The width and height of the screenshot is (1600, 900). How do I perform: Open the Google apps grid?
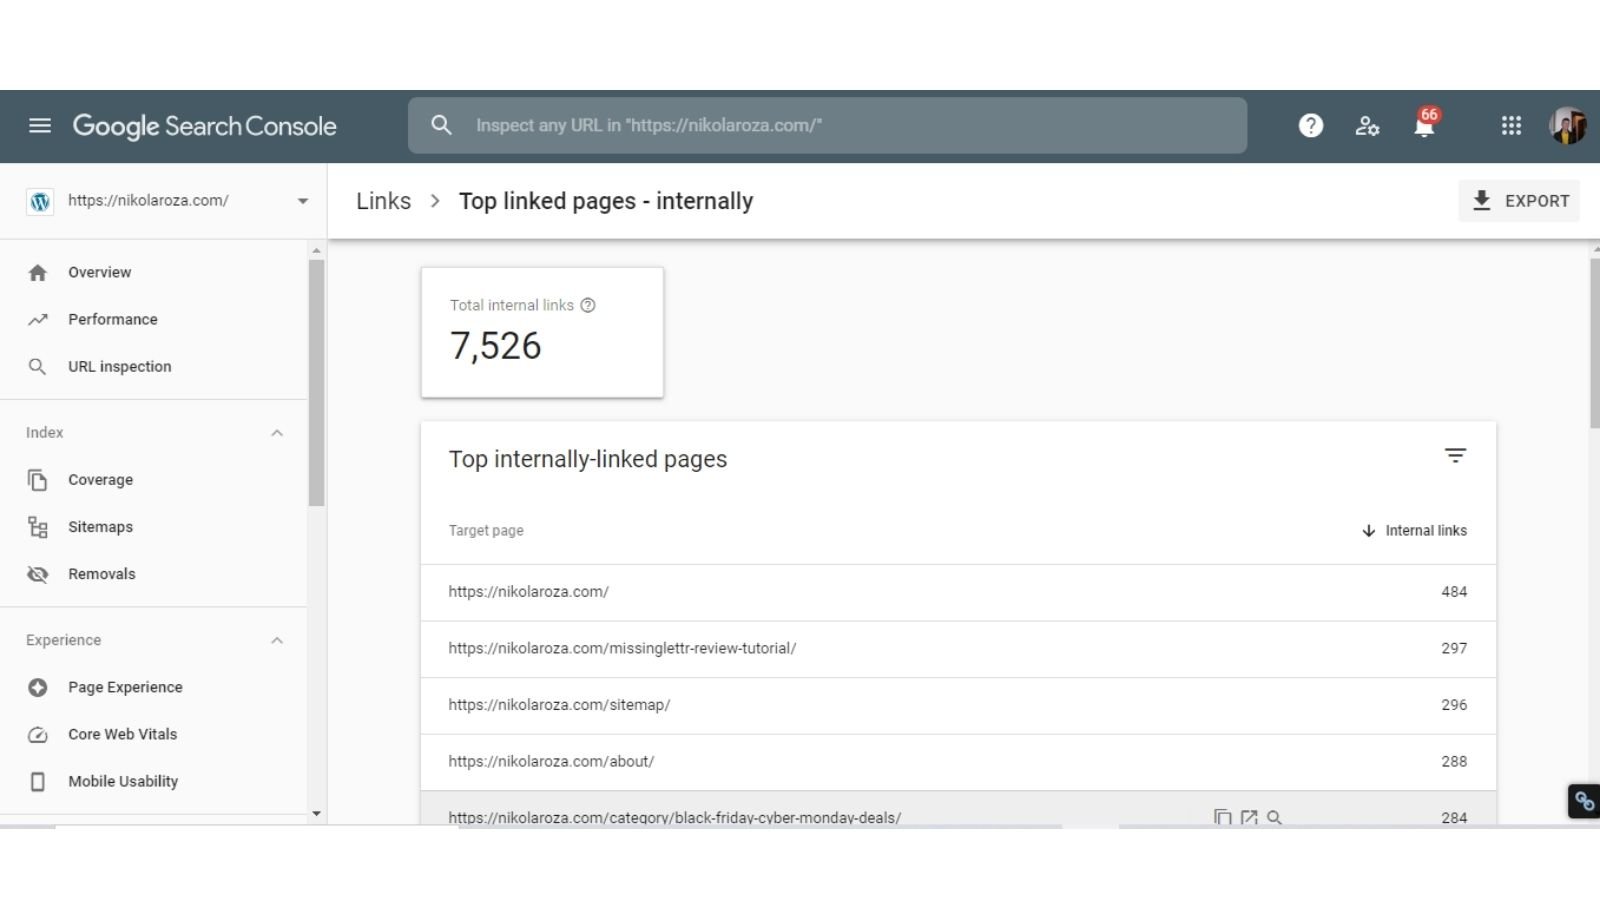[1511, 125]
